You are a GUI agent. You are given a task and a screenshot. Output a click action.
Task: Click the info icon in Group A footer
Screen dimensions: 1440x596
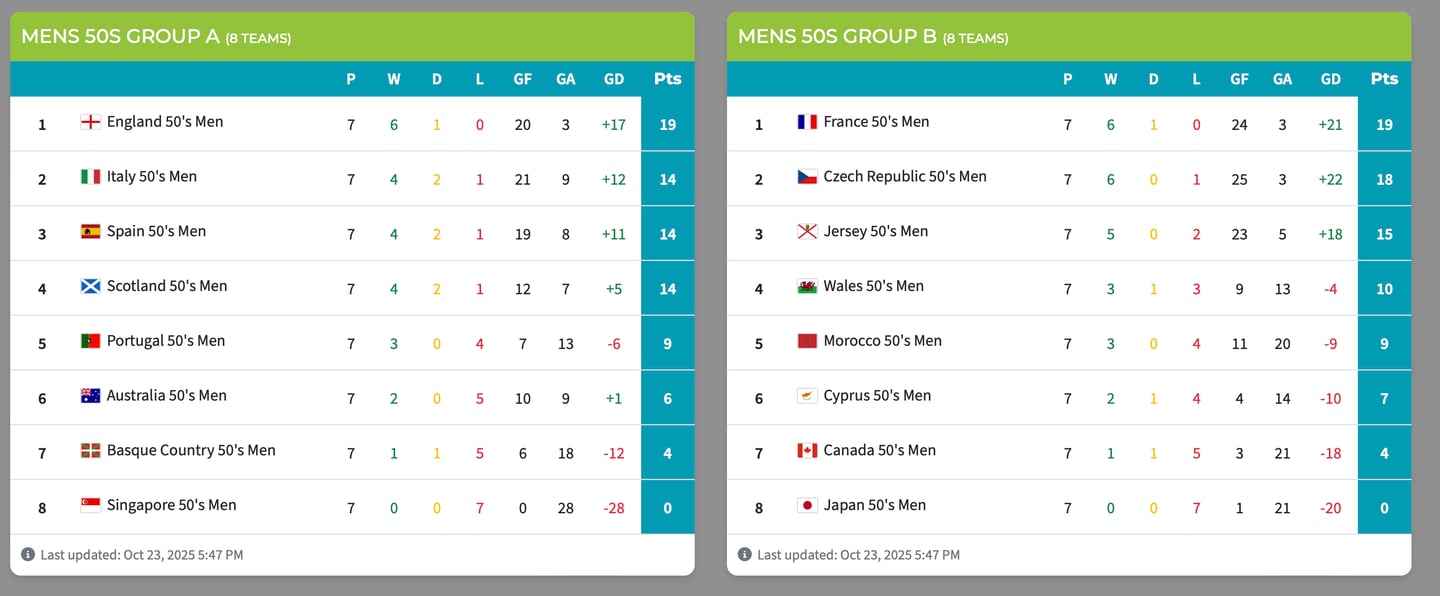click(x=28, y=554)
